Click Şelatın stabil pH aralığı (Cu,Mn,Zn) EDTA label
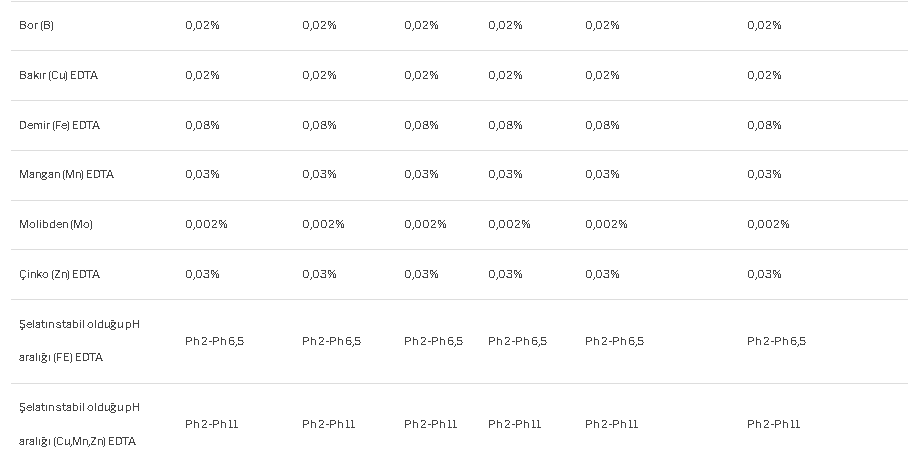The width and height of the screenshot is (911, 464). pyautogui.click(x=79, y=424)
